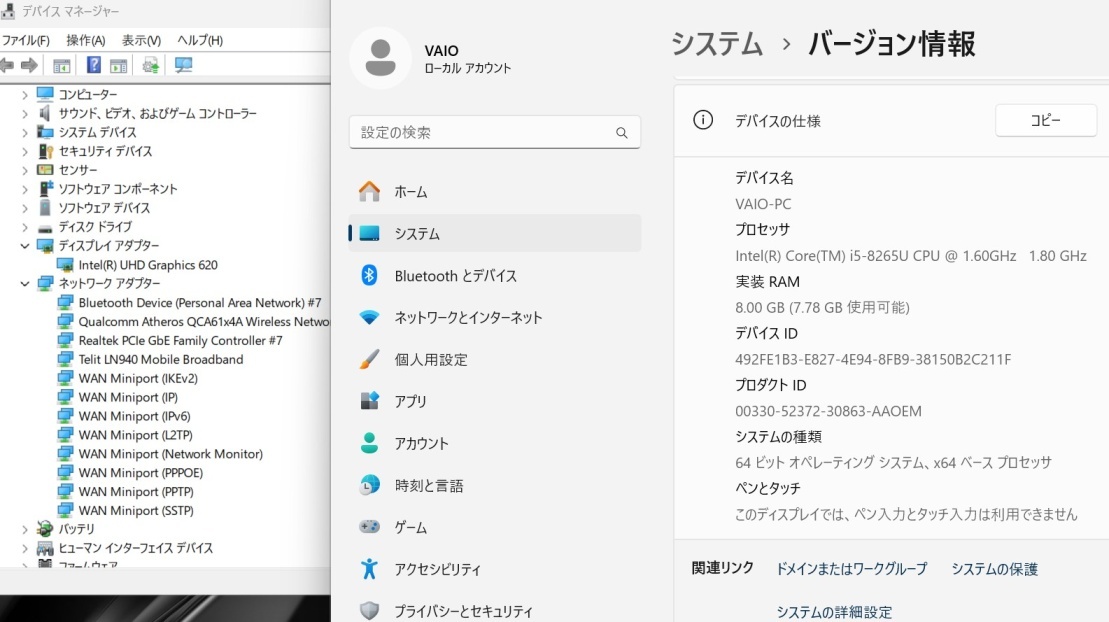Click Forward arrow in Device Manager toolbar
This screenshot has height=622, width=1109.
(x=29, y=66)
